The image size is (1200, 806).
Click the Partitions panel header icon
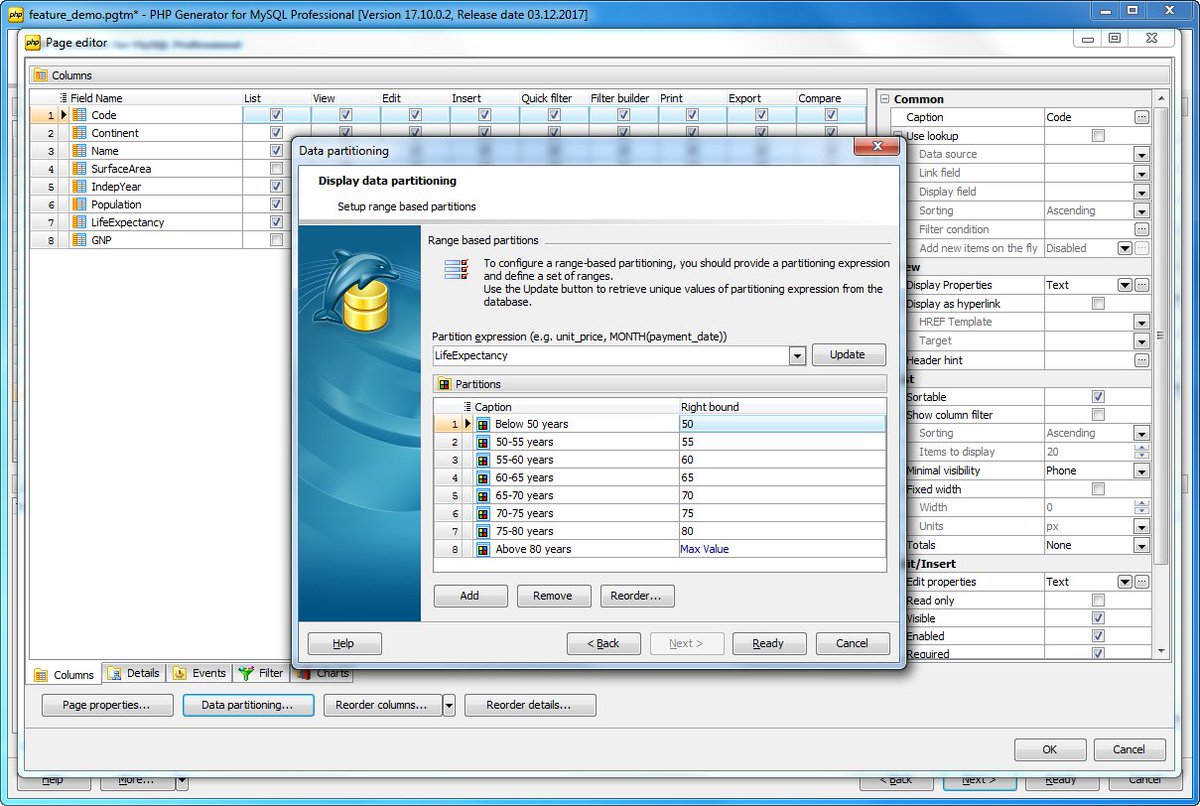click(445, 384)
